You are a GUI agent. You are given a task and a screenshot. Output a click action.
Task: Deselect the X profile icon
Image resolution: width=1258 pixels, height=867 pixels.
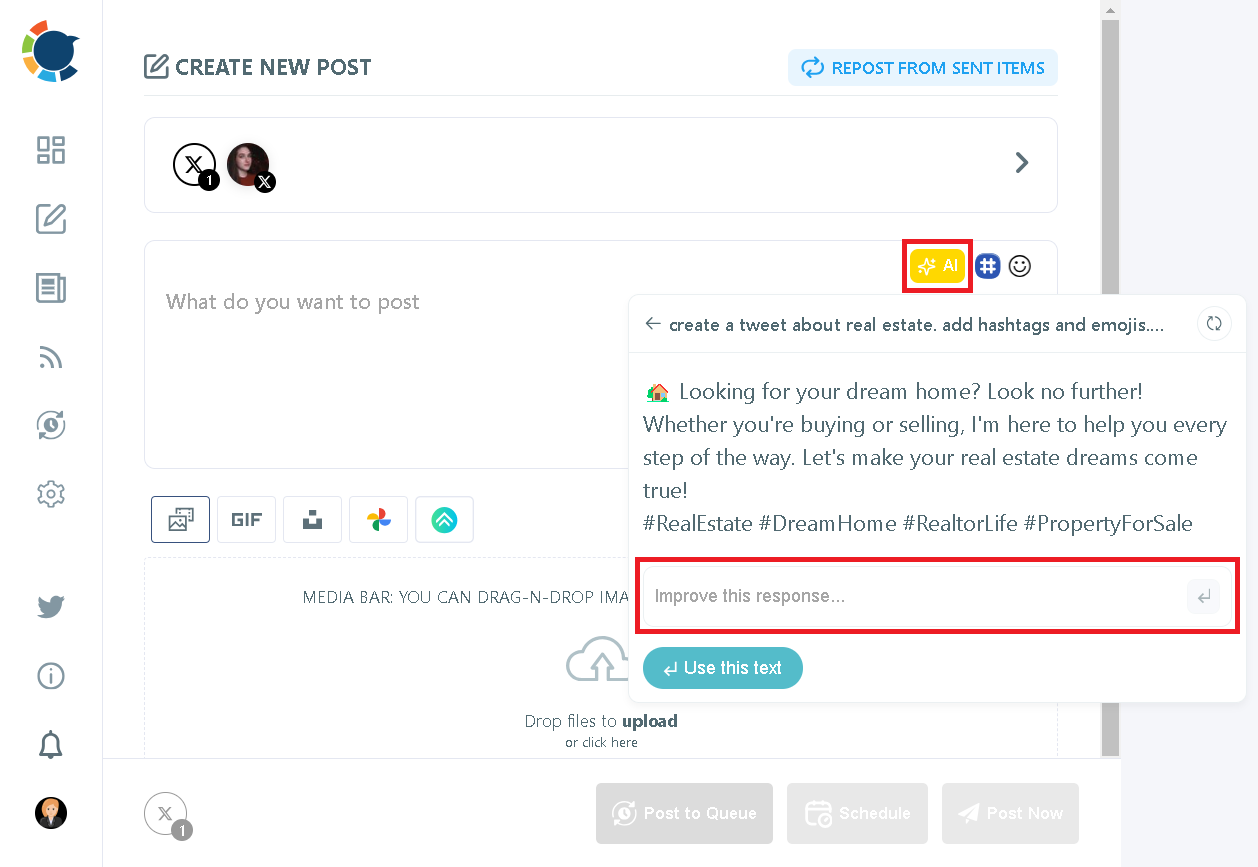click(195, 164)
